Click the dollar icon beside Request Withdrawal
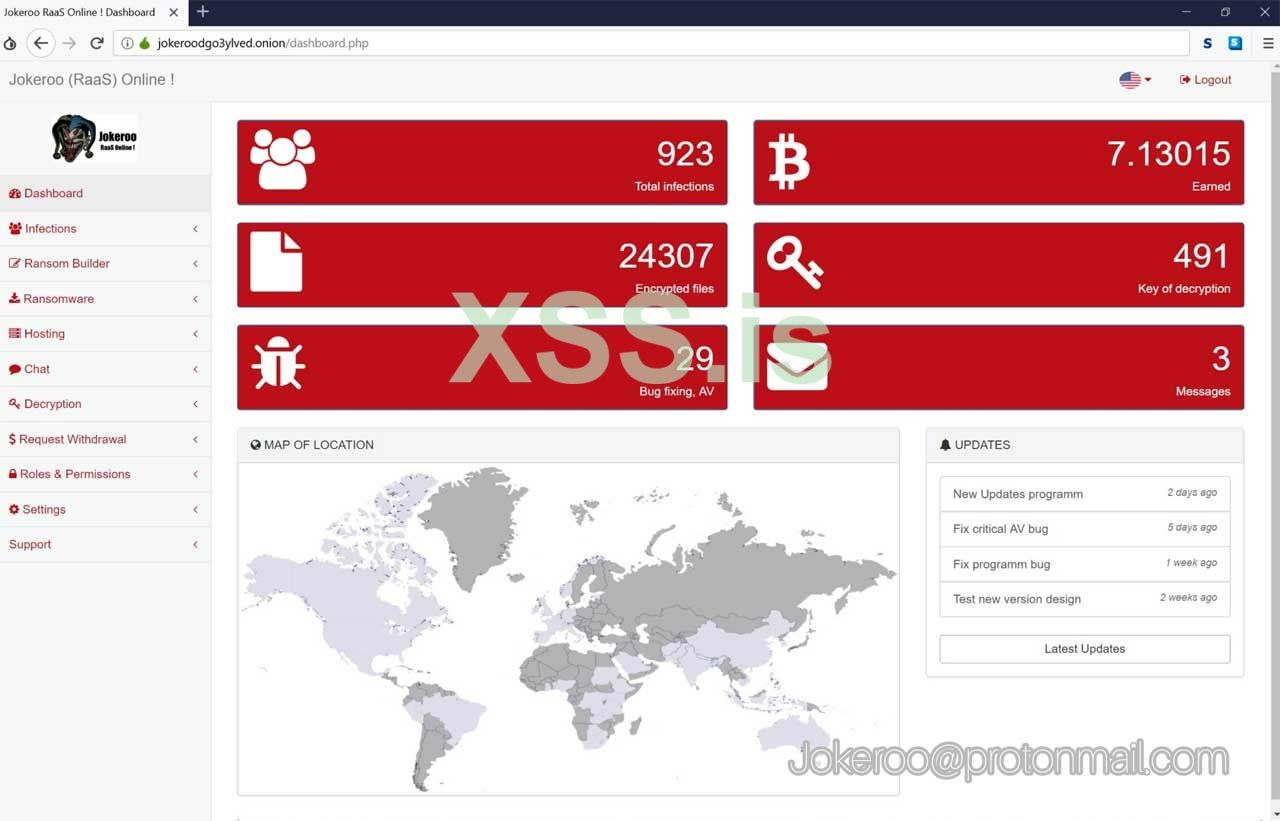Image resolution: width=1280 pixels, height=821 pixels. tap(12, 439)
